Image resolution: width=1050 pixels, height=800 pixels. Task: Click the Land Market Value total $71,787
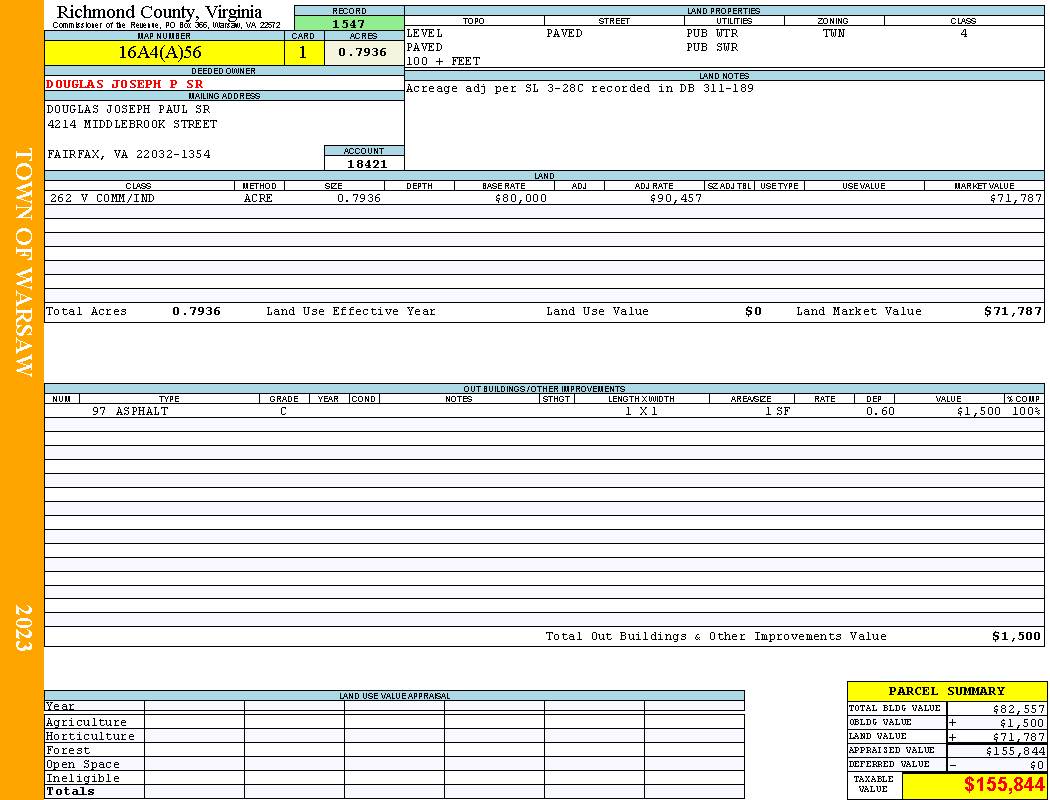pos(1012,311)
